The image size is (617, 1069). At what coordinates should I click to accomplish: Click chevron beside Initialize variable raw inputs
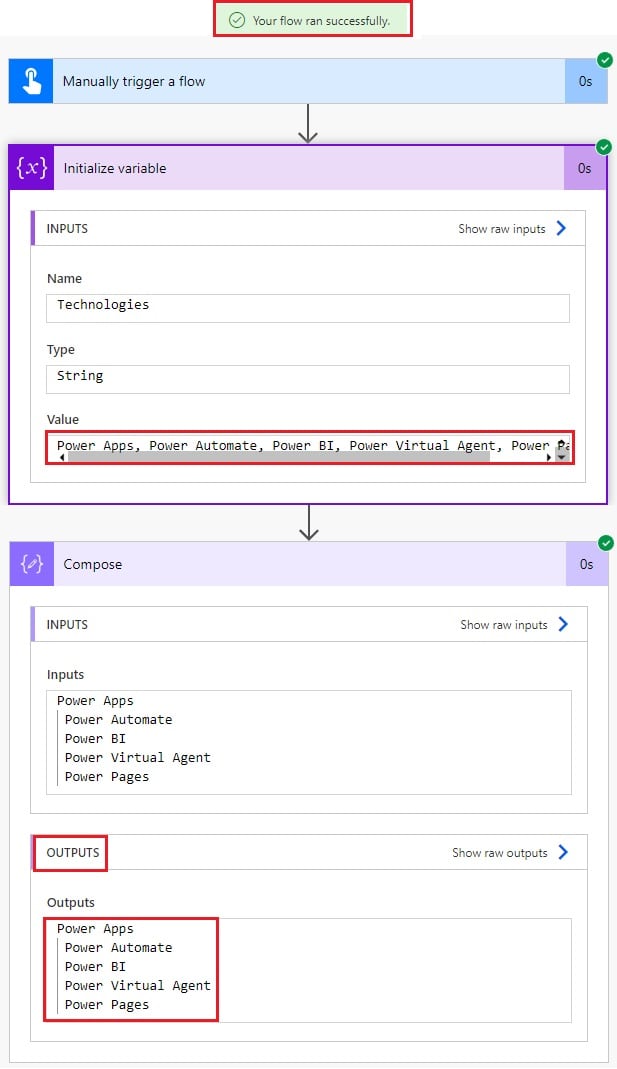pyautogui.click(x=561, y=228)
